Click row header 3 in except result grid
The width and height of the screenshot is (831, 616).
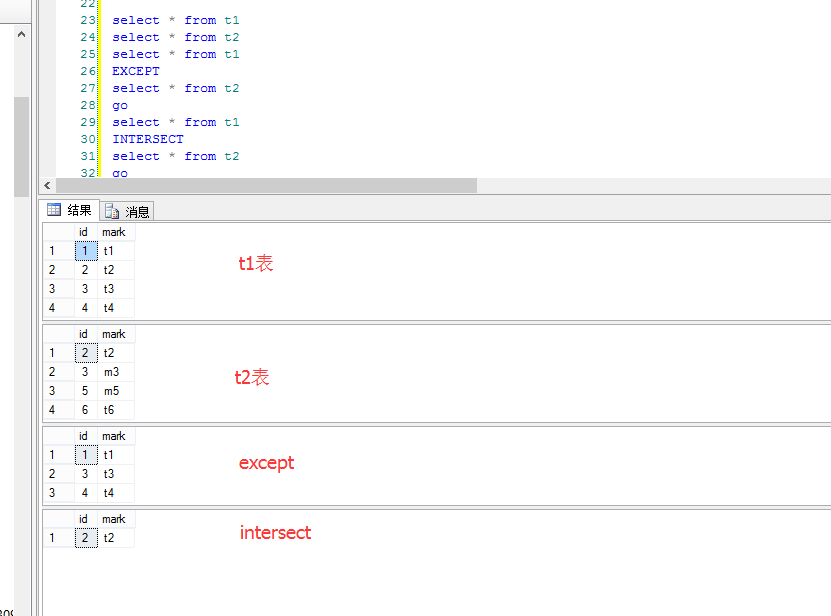pos(58,493)
